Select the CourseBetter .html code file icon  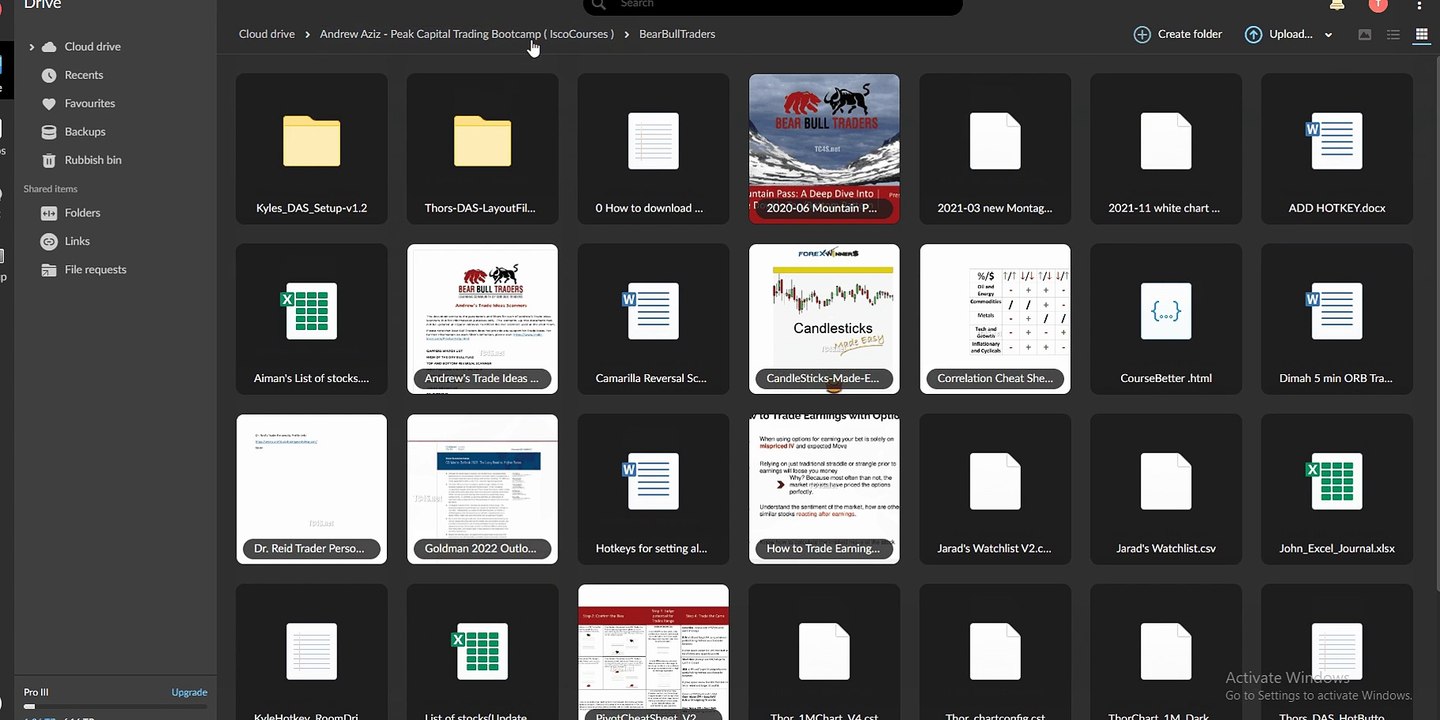click(x=1166, y=311)
